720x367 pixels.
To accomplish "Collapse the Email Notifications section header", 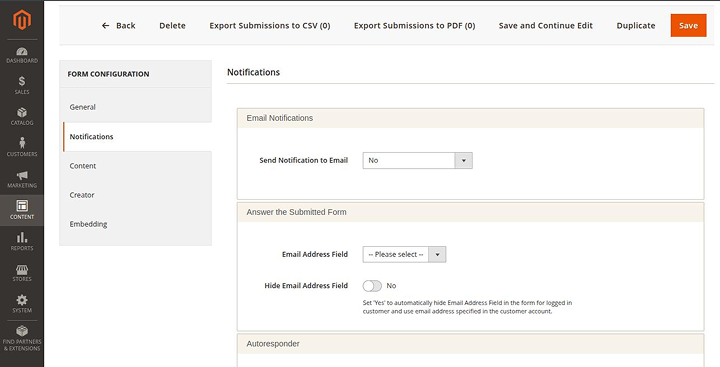I will [x=471, y=118].
